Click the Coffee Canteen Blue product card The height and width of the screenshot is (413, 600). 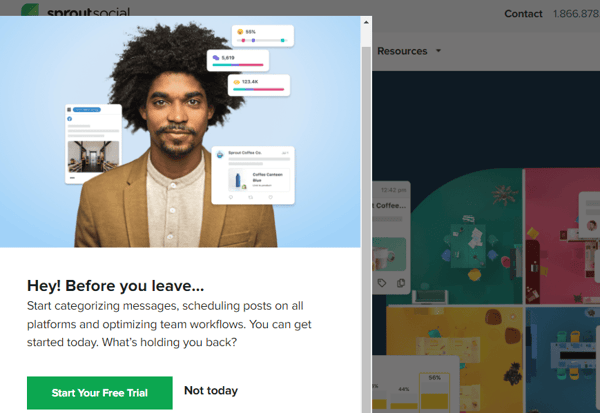tap(259, 180)
